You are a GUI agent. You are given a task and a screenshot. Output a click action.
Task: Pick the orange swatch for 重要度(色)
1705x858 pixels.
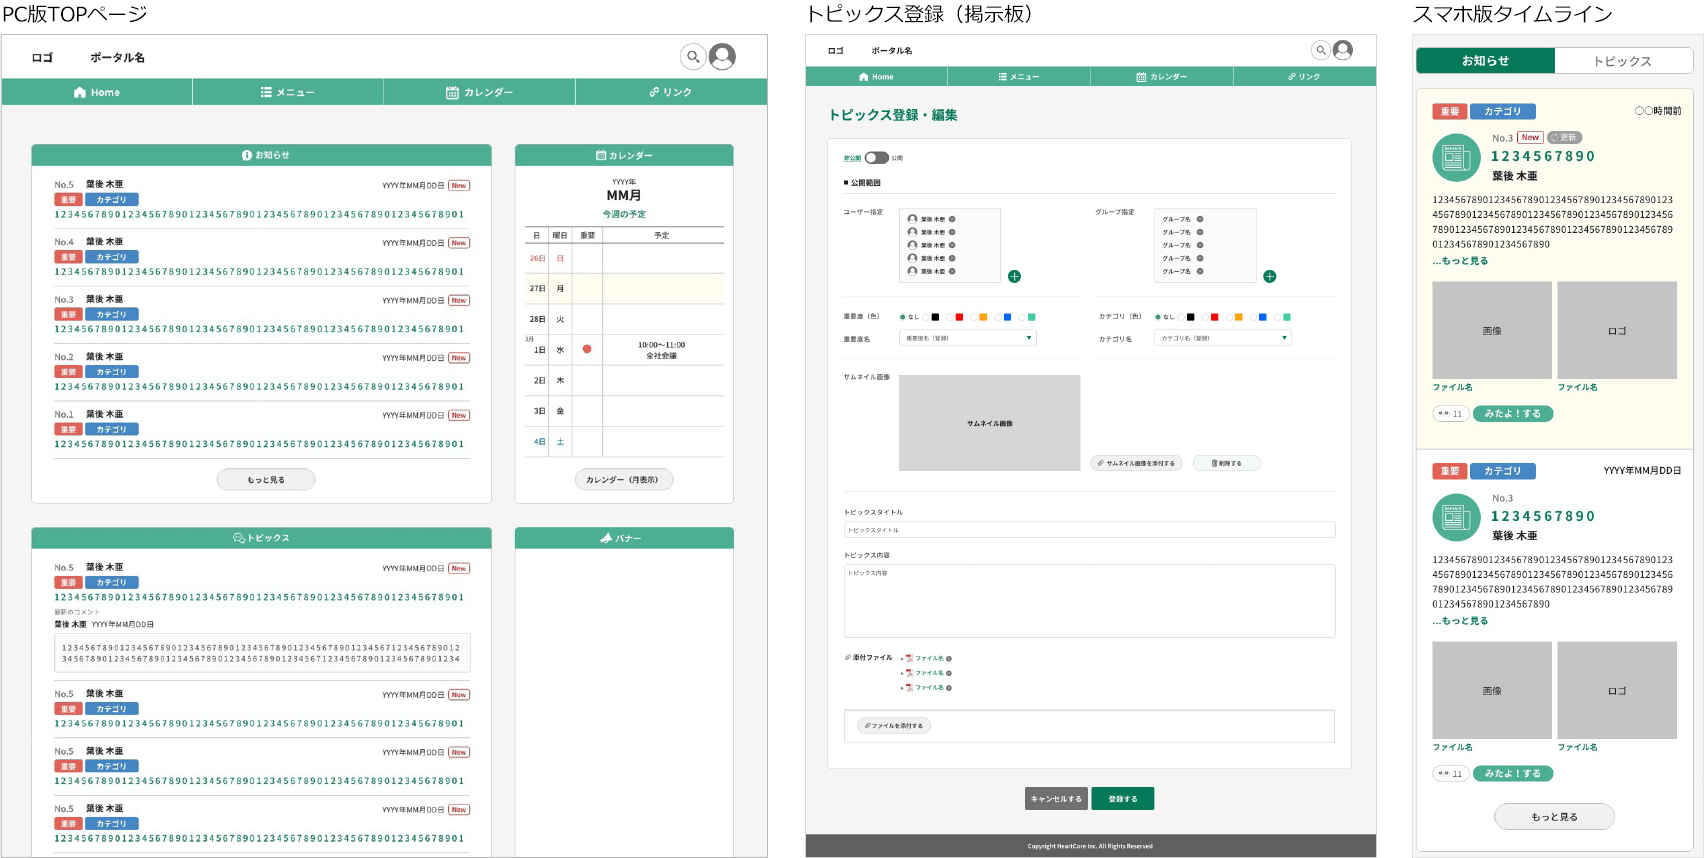click(x=983, y=317)
